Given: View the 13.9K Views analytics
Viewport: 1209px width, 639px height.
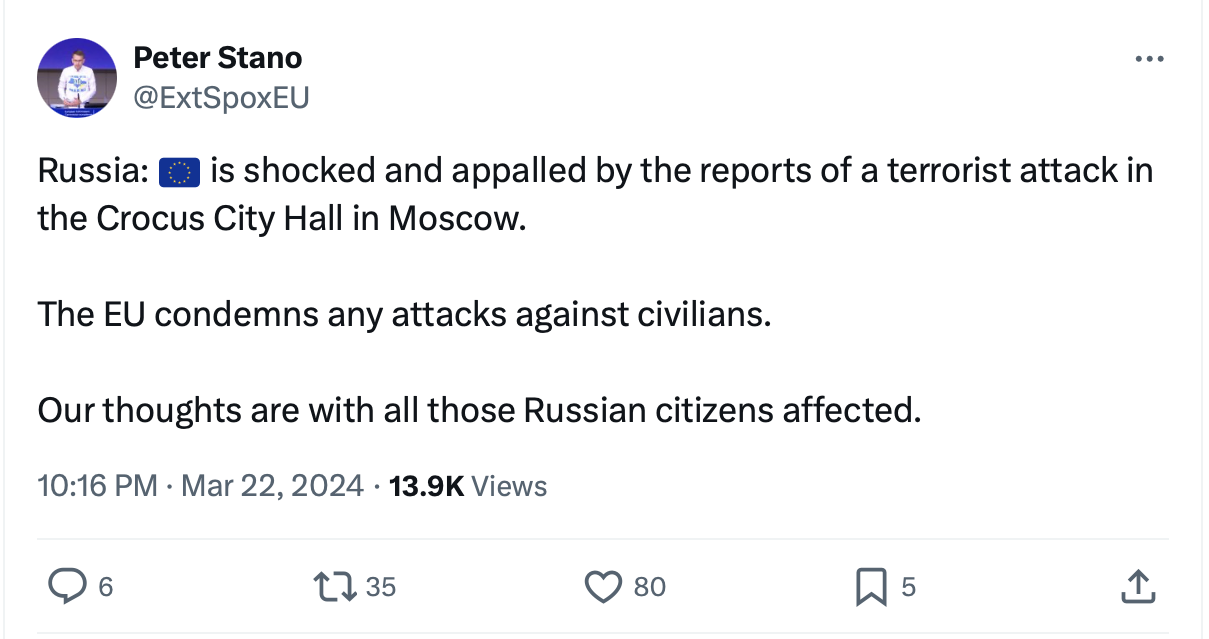Looking at the screenshot, I should 468,486.
